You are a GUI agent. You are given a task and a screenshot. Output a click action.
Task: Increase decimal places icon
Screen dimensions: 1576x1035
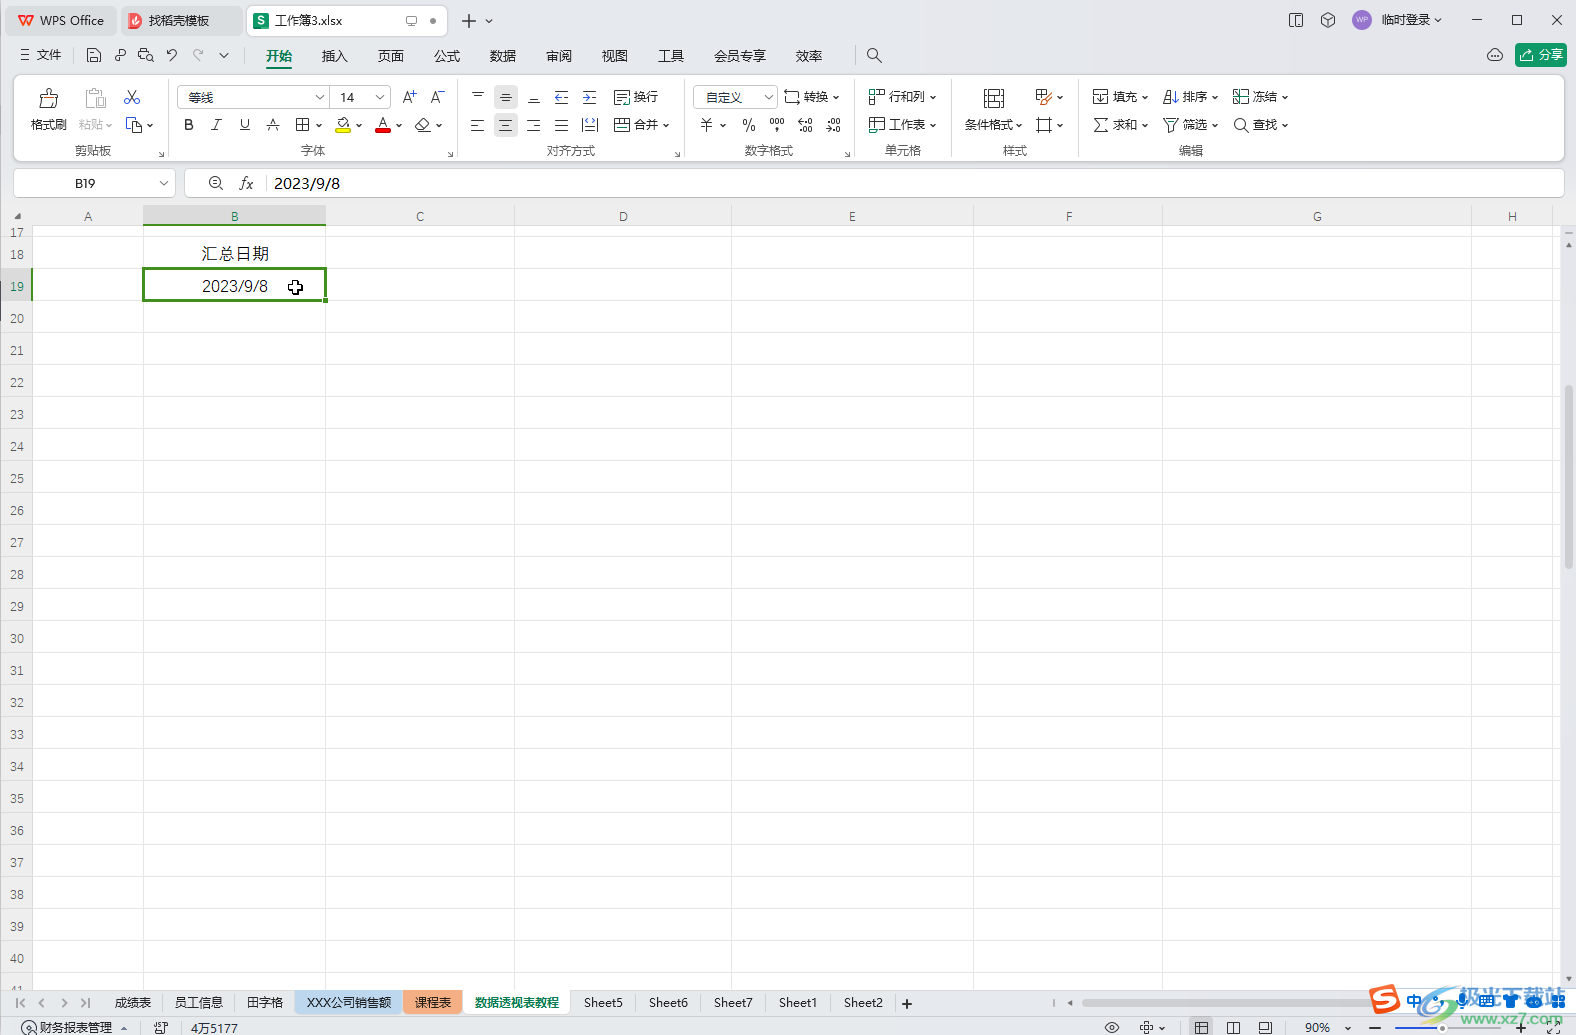tap(806, 125)
